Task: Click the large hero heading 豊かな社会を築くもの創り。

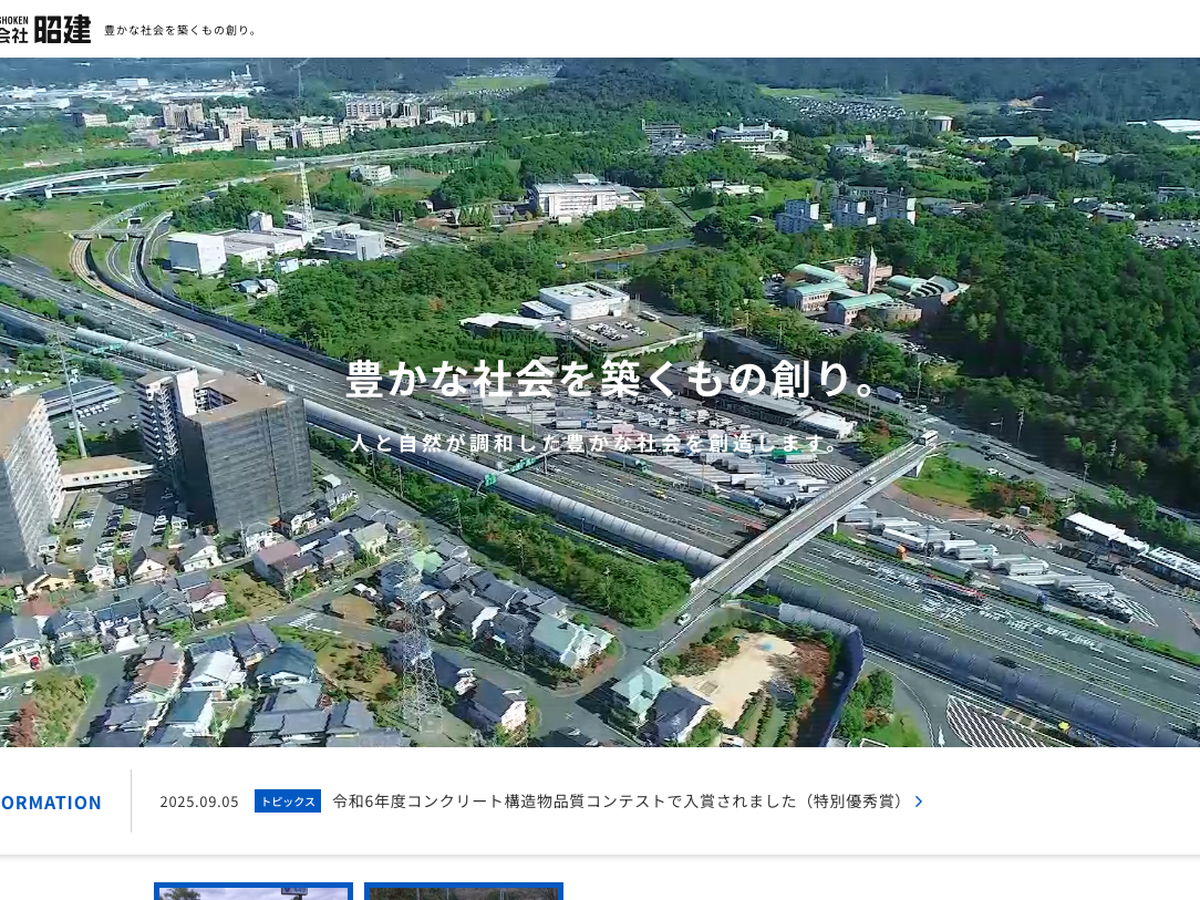Action: tap(612, 379)
